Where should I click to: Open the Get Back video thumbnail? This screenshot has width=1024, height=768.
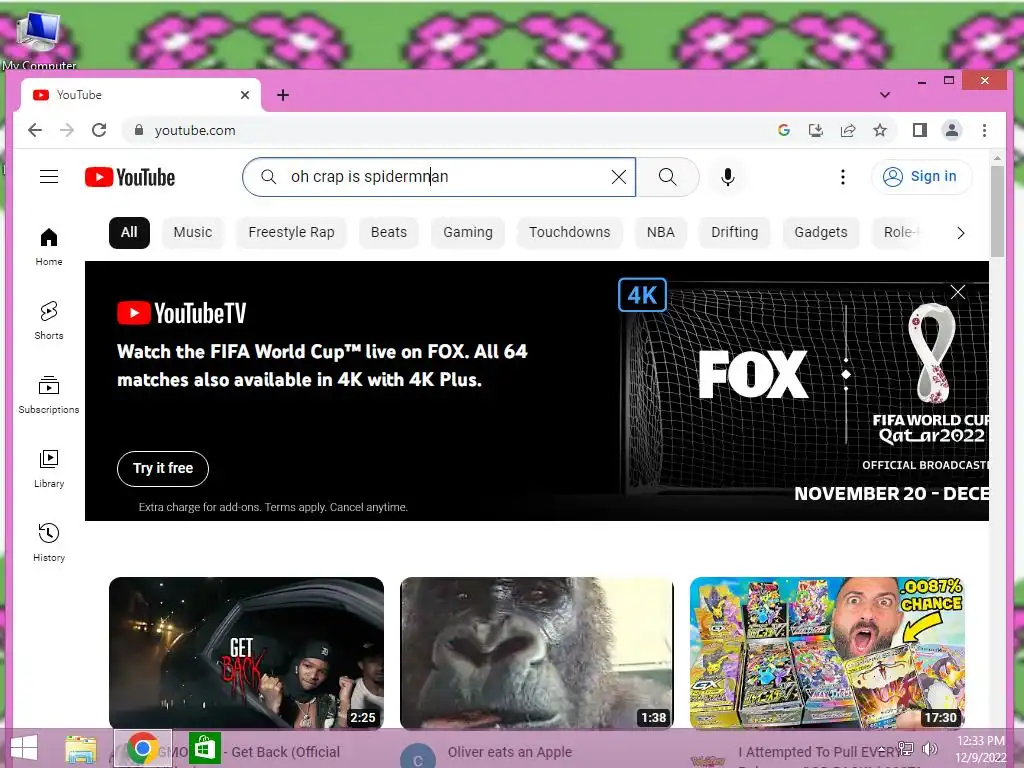click(246, 653)
